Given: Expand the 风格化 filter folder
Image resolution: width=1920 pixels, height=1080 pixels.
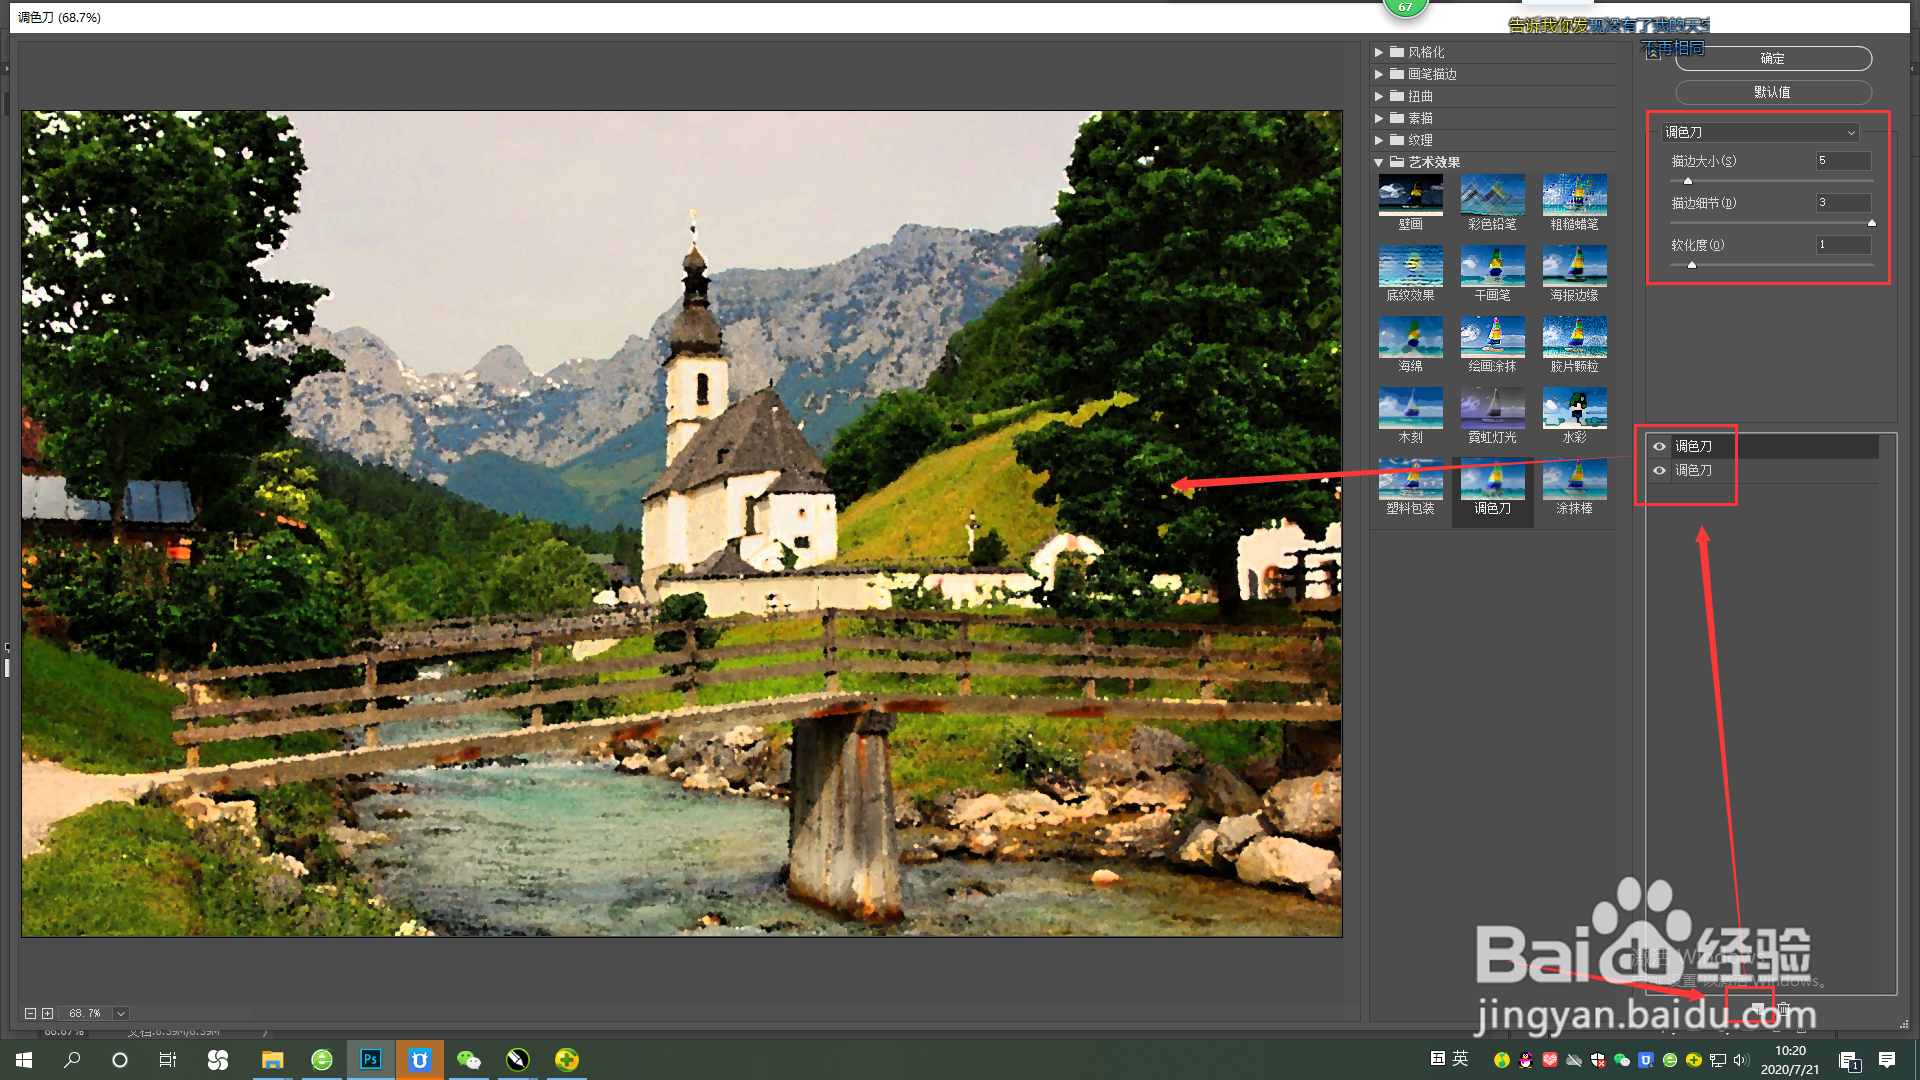Looking at the screenshot, I should point(1379,52).
